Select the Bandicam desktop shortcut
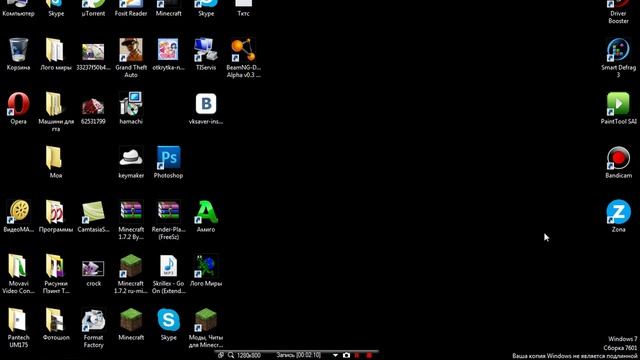Viewport: 640px width, 360px height. 618,158
